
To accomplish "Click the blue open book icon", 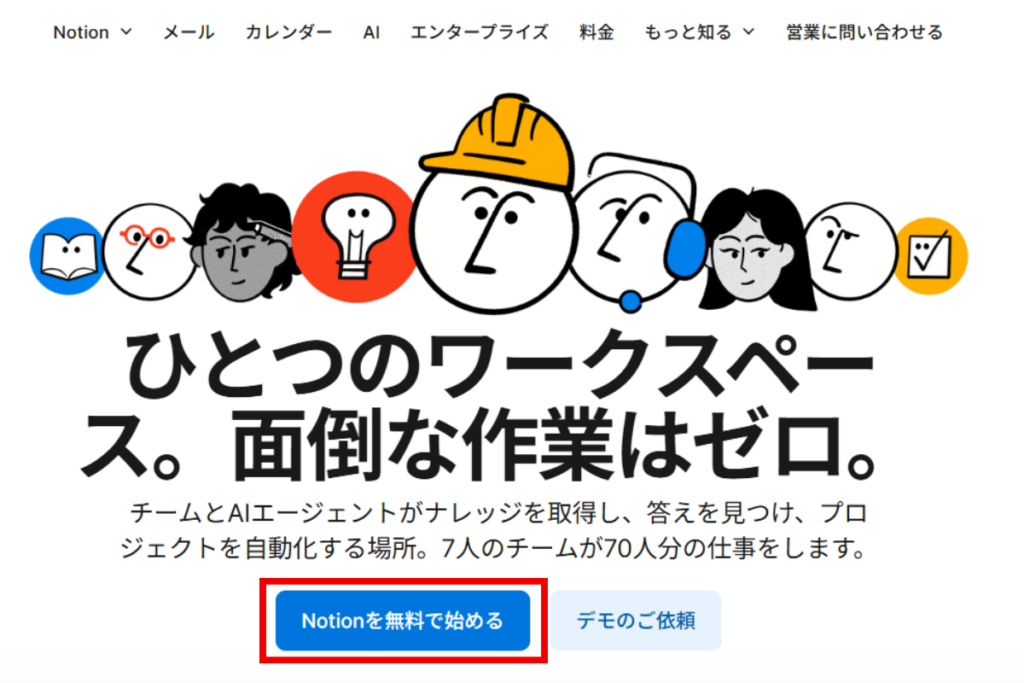I will pos(67,255).
